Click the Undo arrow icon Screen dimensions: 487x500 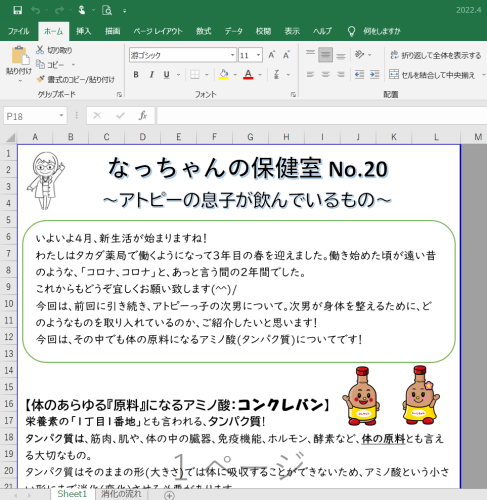[35, 10]
